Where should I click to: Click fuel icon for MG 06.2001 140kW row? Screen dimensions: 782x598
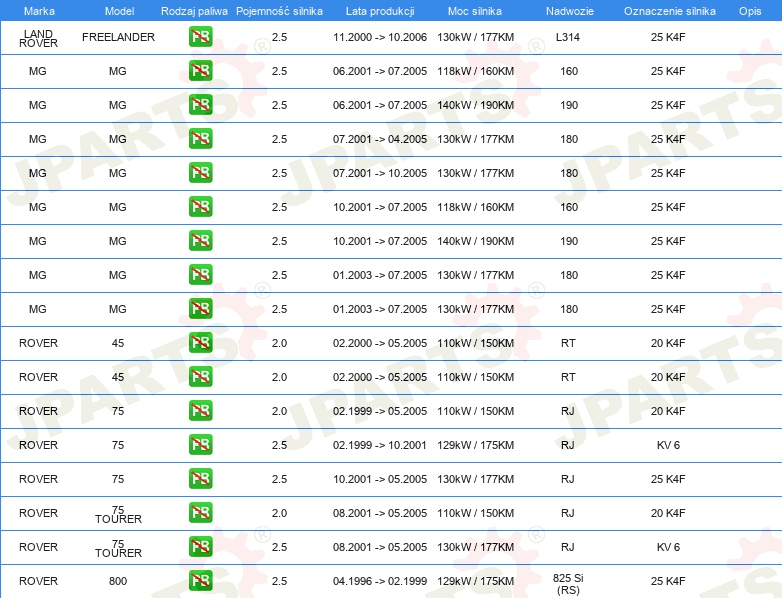(x=200, y=105)
